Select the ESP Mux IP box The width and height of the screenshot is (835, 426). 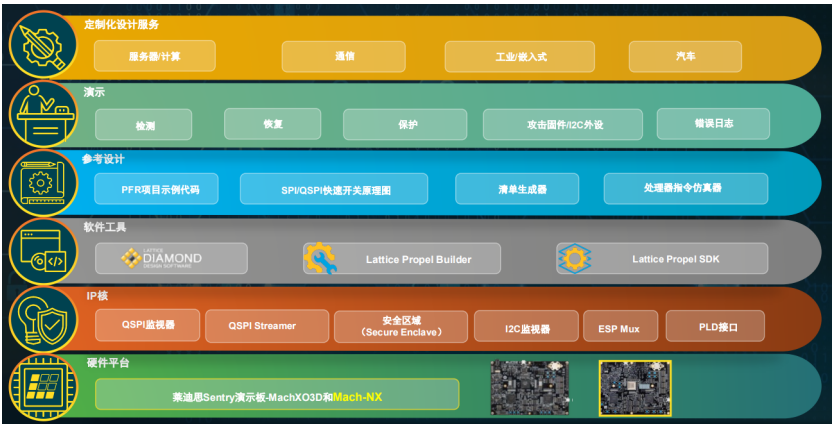(621, 326)
